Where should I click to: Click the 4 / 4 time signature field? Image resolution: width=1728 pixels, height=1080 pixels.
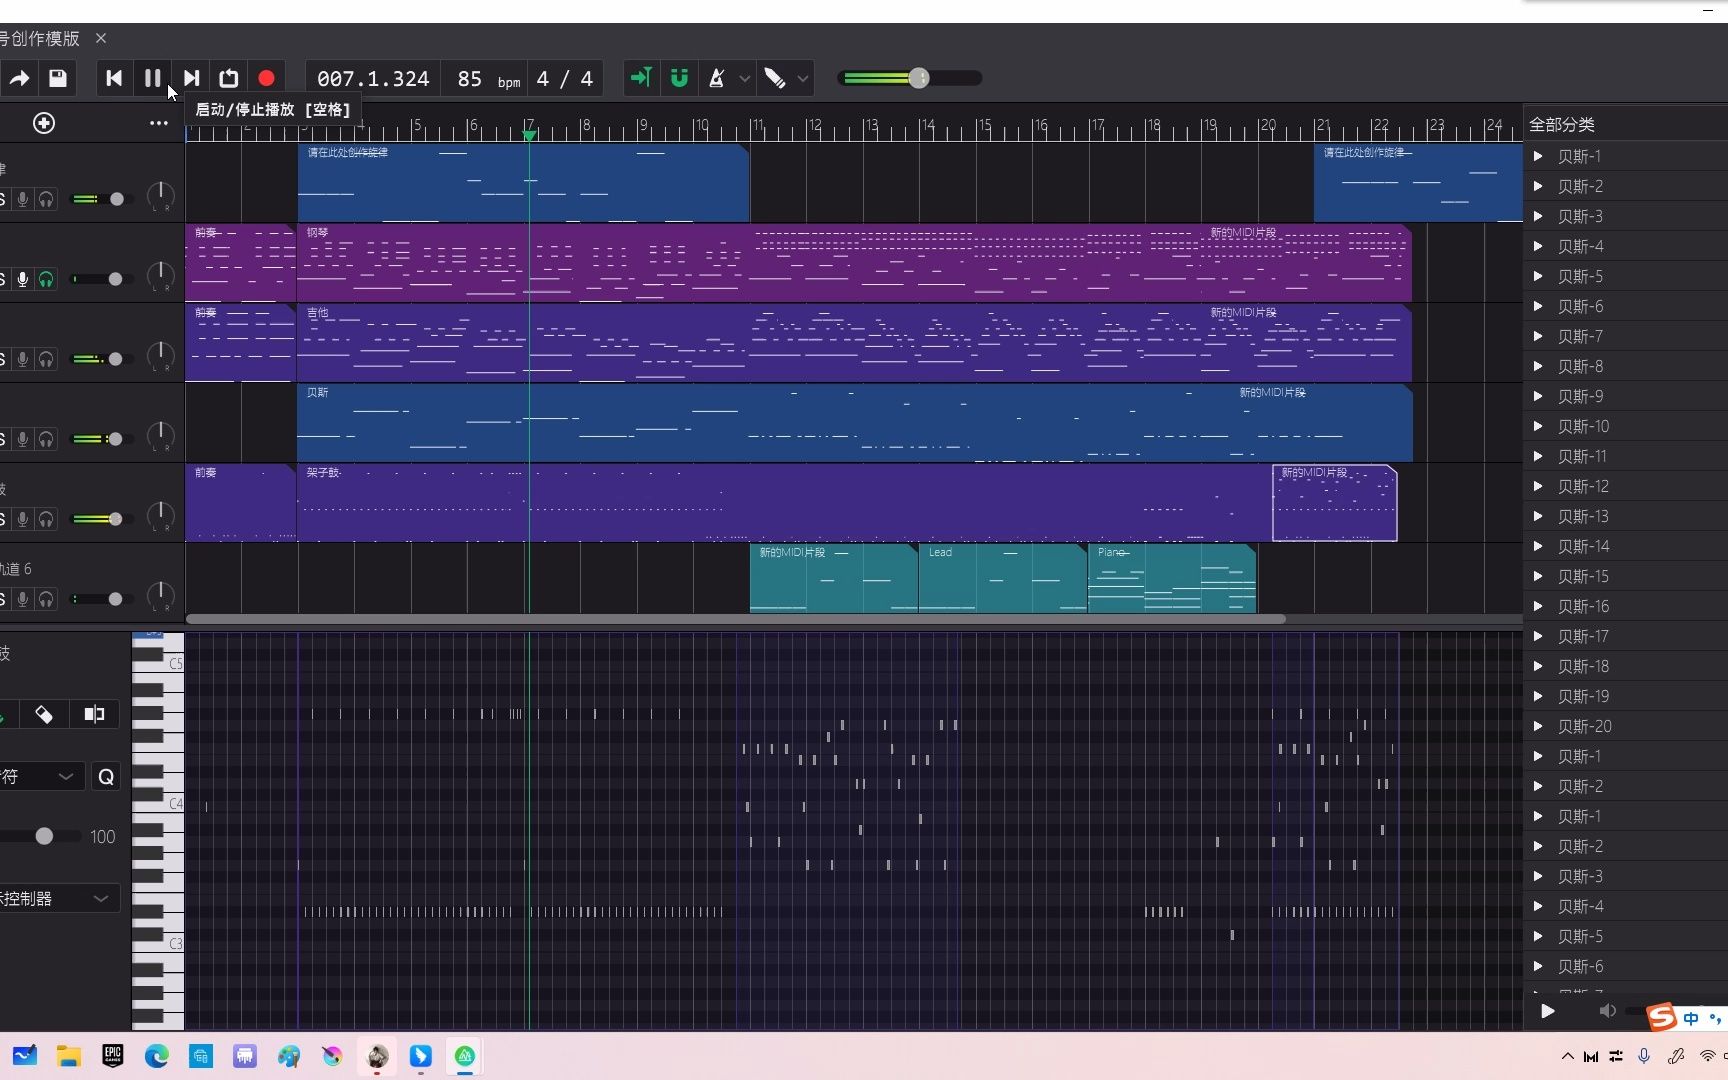pyautogui.click(x=565, y=79)
